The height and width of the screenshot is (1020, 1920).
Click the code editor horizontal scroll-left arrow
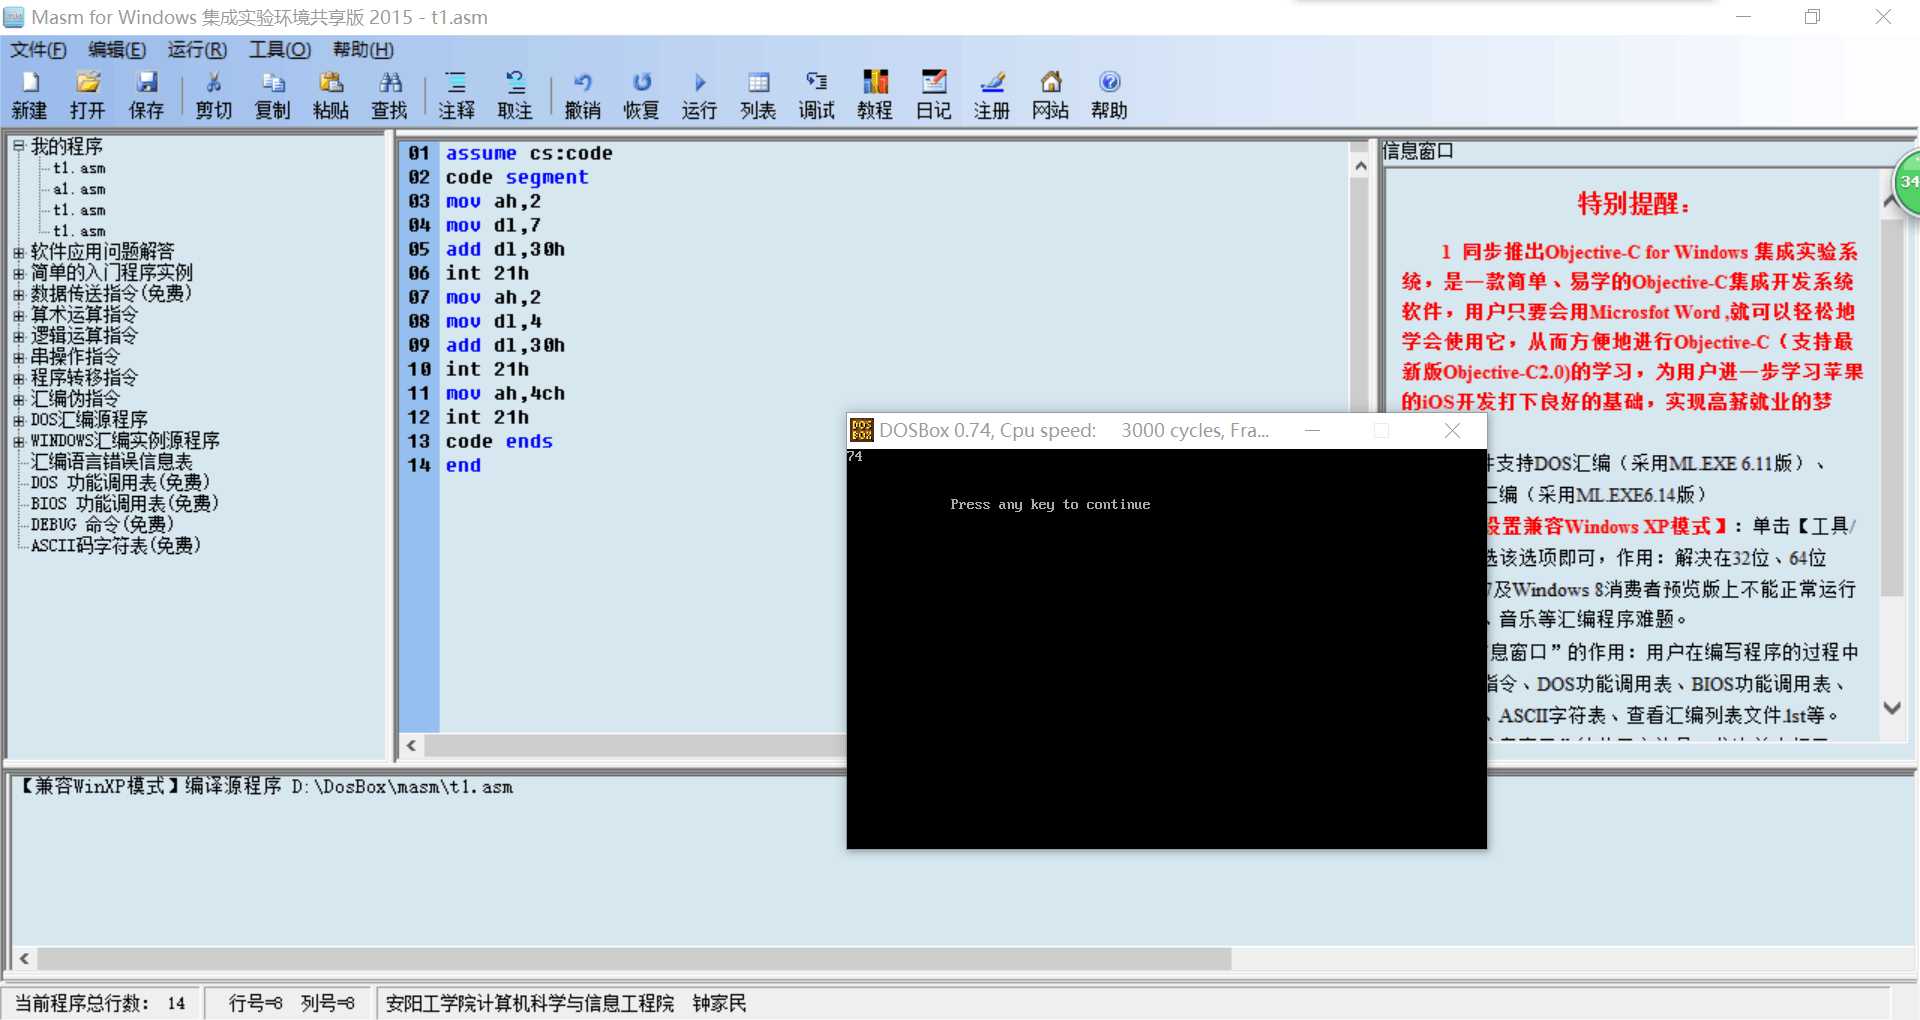[412, 745]
